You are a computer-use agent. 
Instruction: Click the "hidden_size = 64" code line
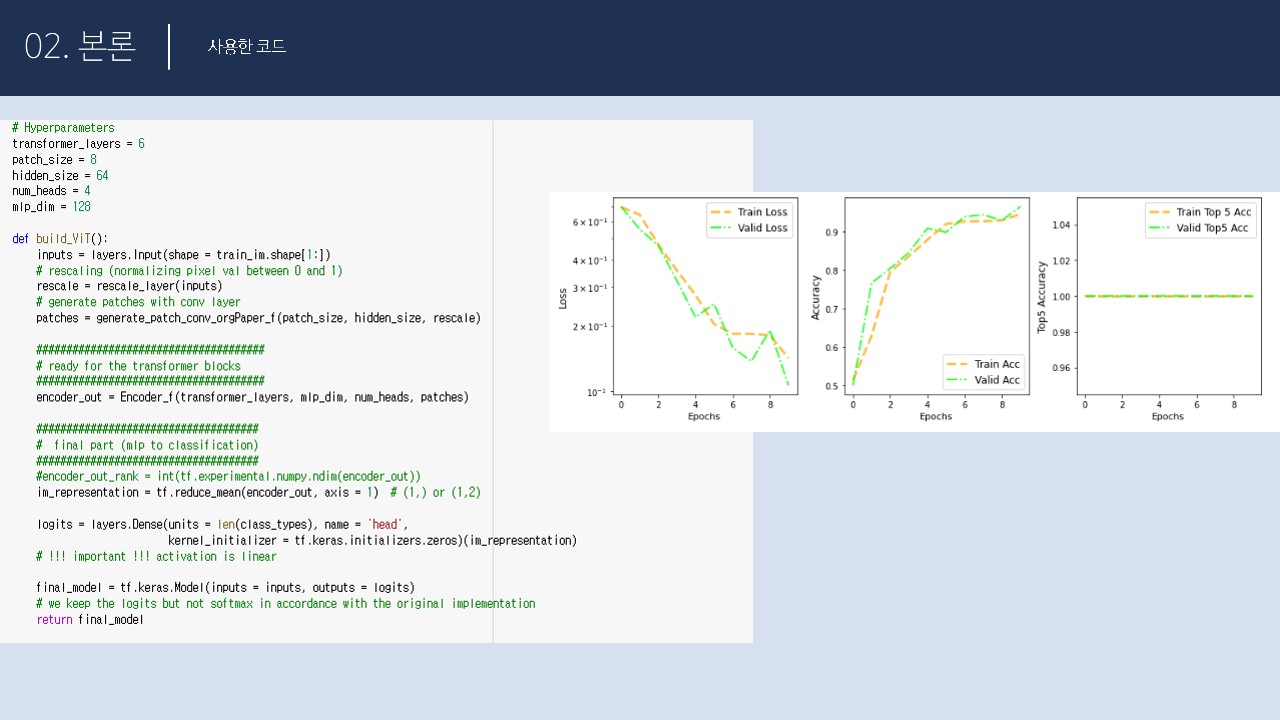tap(60, 176)
